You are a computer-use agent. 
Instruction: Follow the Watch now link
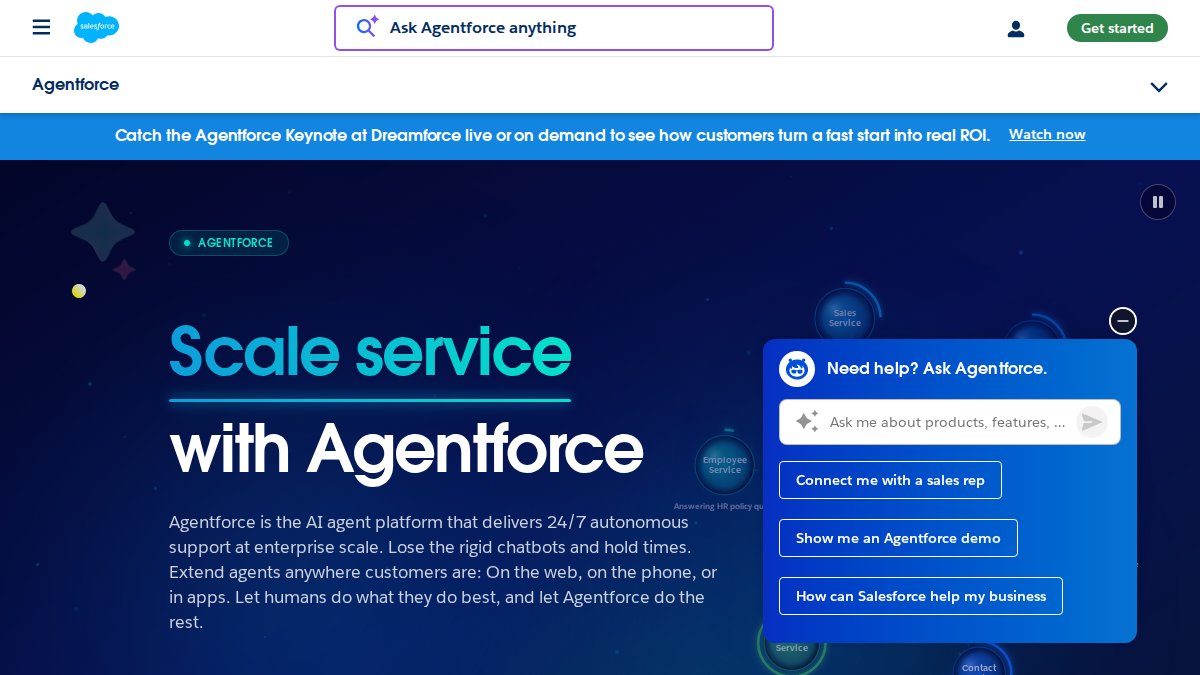point(1047,134)
